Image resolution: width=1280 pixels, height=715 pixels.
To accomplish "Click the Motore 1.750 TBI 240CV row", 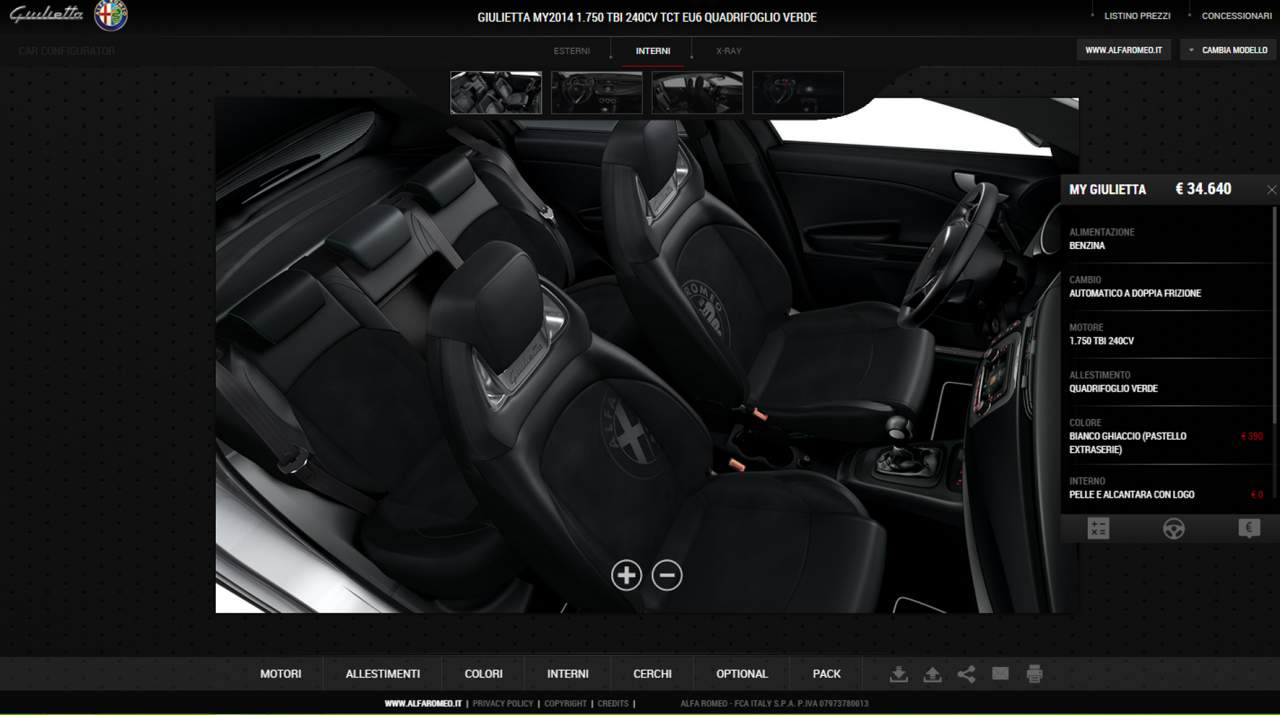I will tap(1166, 334).
